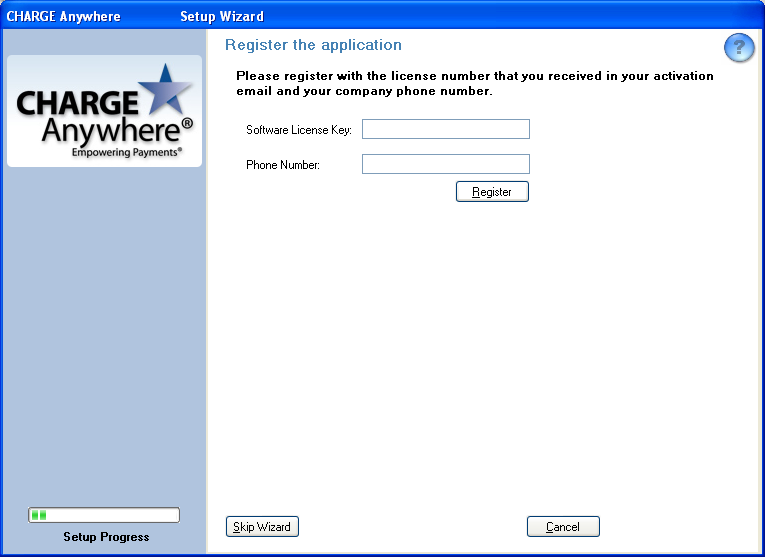Focus the Software License Key field
765x557 pixels.
[445, 129]
